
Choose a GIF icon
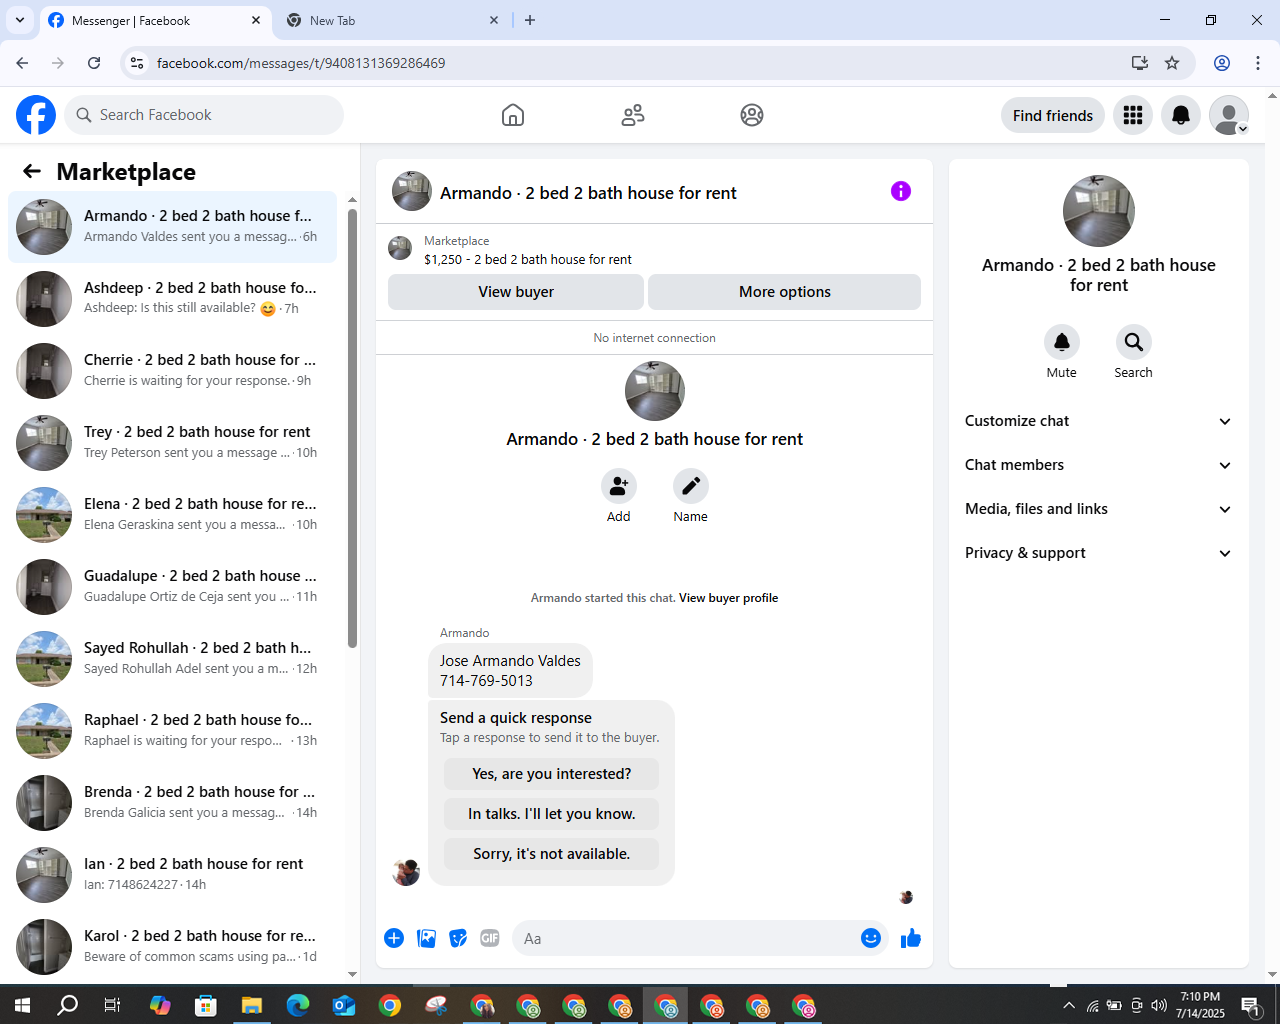tap(490, 938)
